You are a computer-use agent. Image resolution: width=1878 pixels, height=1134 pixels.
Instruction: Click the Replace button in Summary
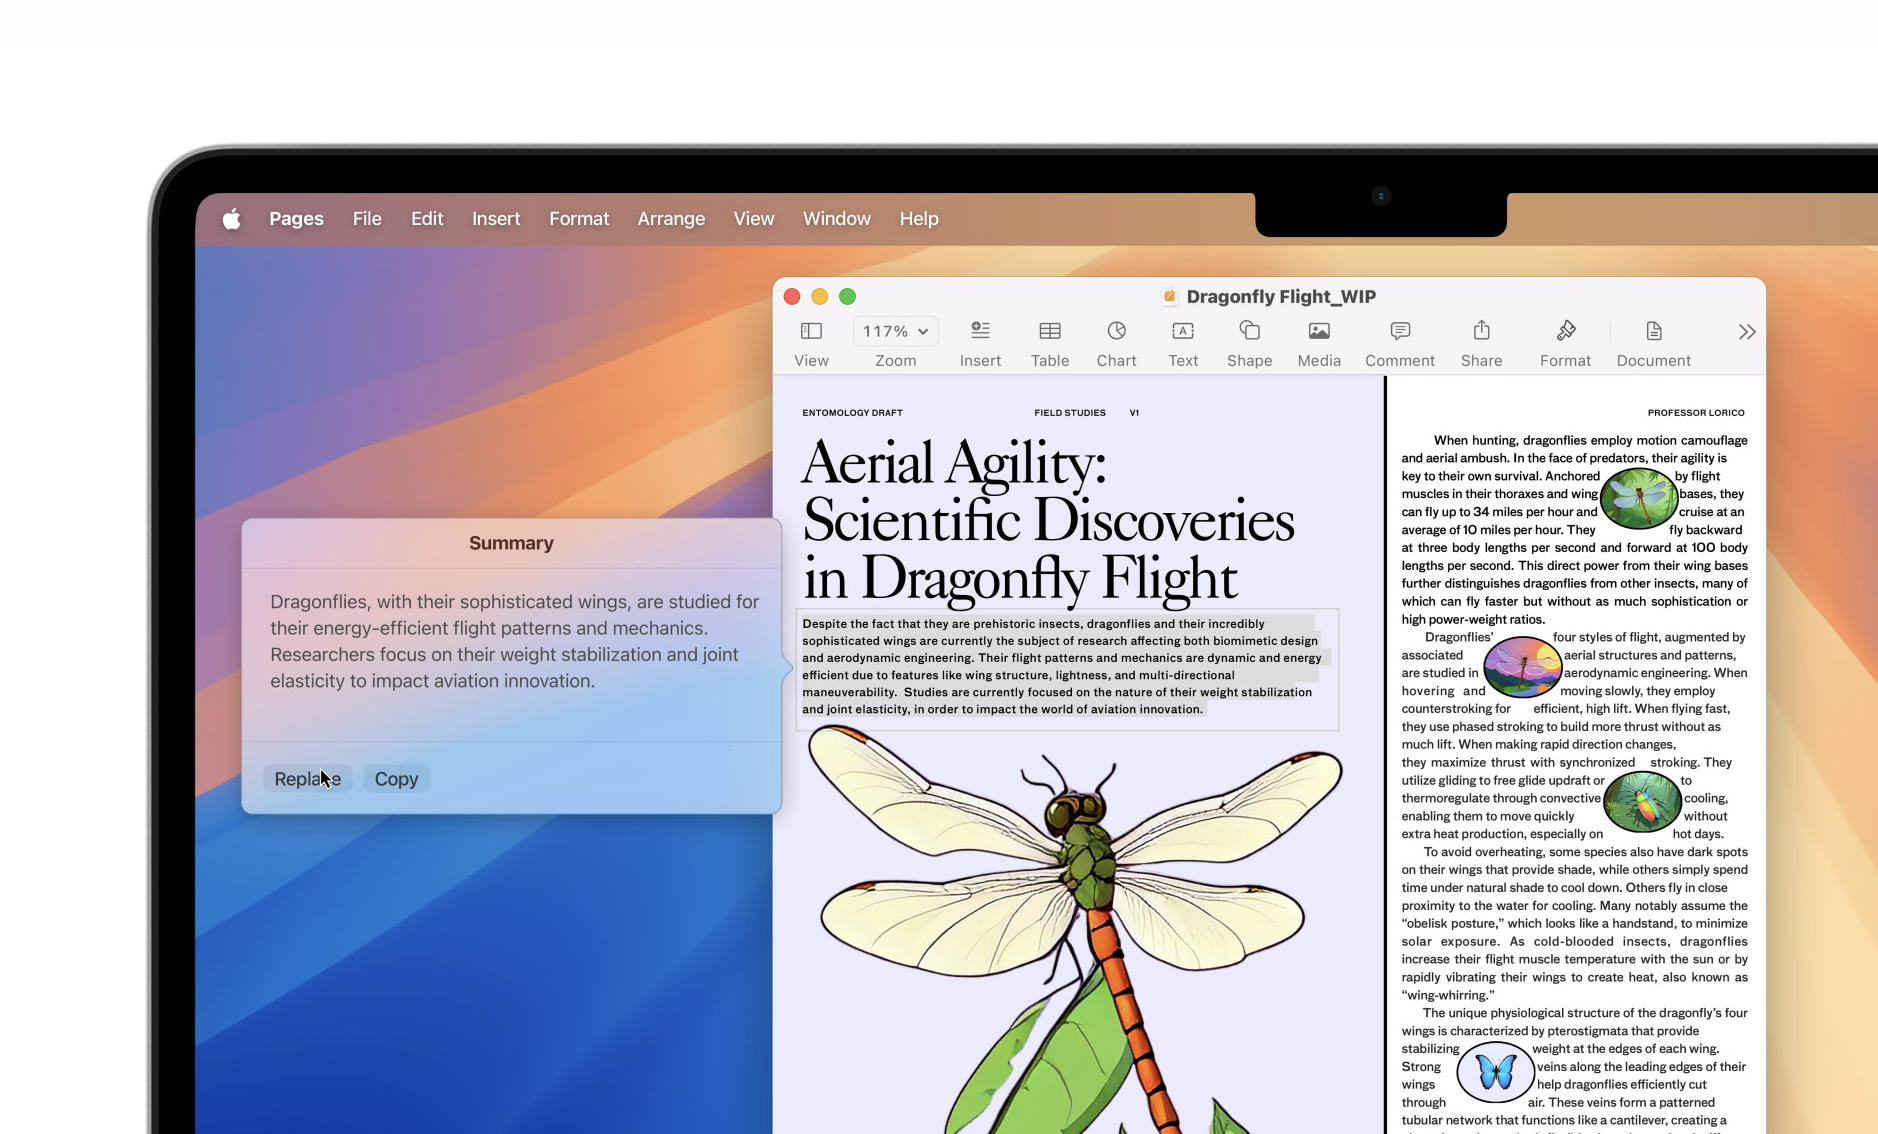click(307, 779)
